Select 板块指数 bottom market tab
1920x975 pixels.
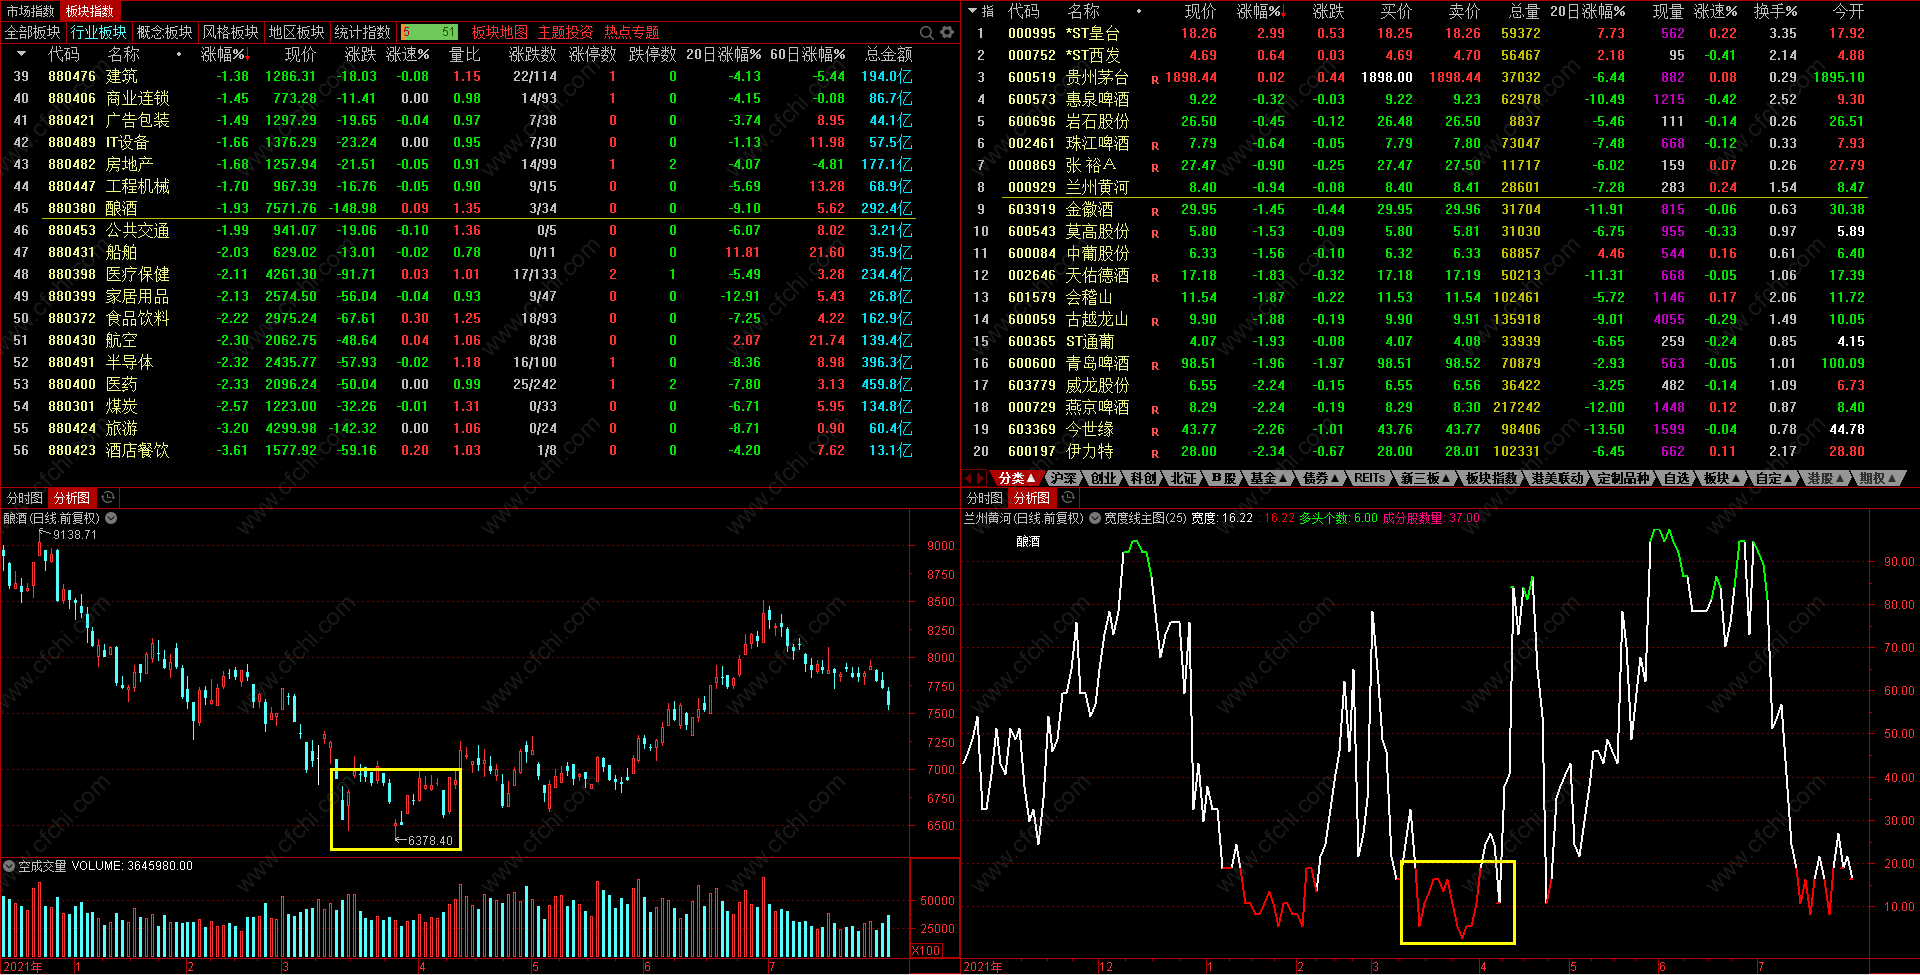coord(1491,478)
